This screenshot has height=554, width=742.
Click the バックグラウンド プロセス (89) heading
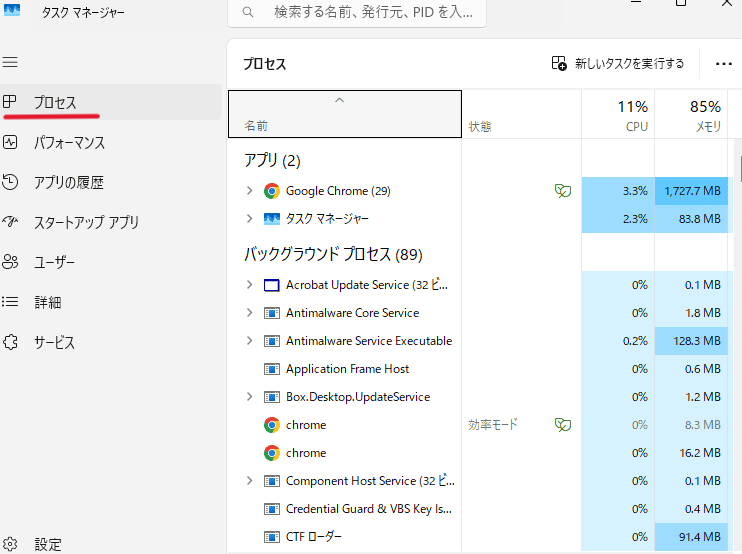pos(333,254)
